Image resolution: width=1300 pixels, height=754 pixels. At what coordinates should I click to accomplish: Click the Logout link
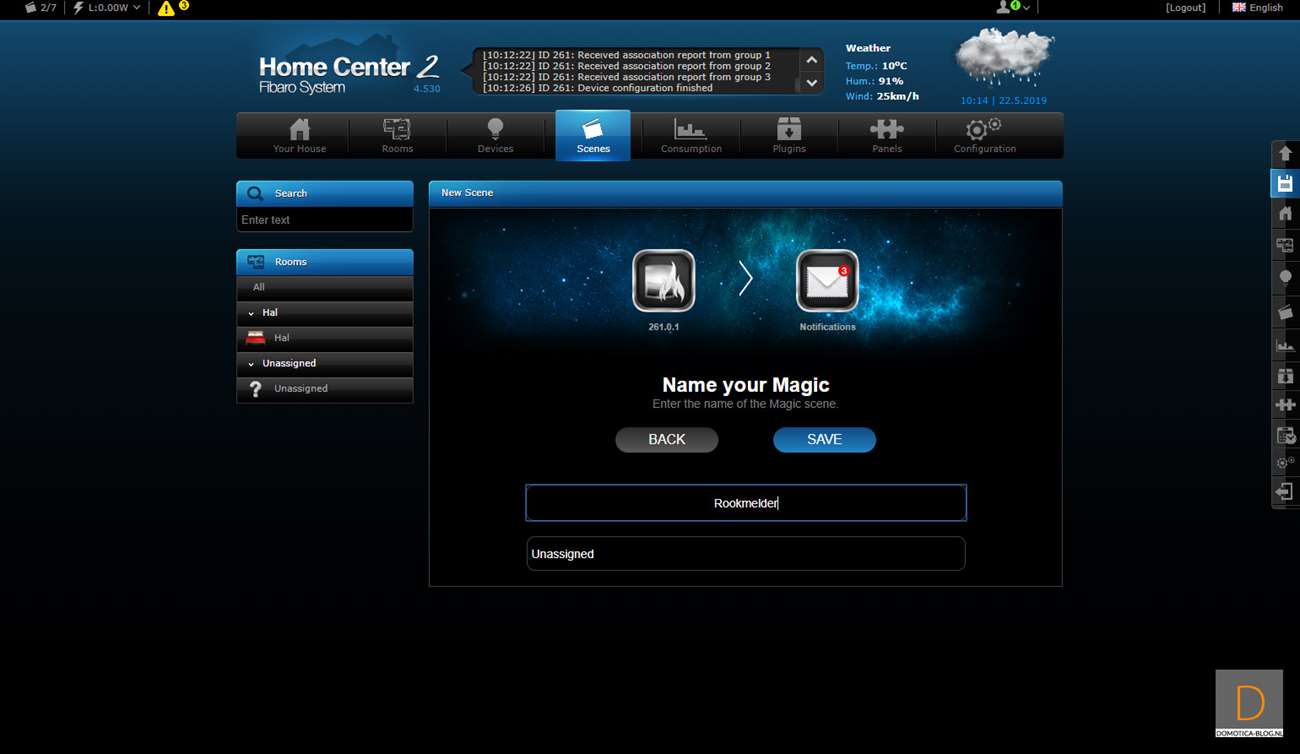click(x=1186, y=8)
